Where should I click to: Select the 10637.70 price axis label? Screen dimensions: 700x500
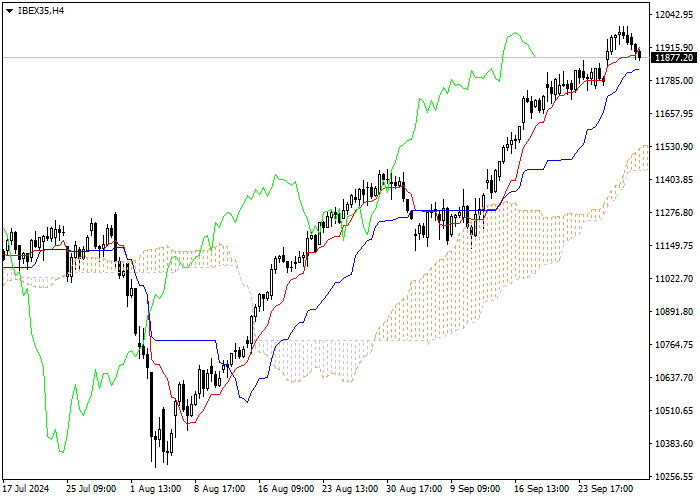click(x=674, y=378)
